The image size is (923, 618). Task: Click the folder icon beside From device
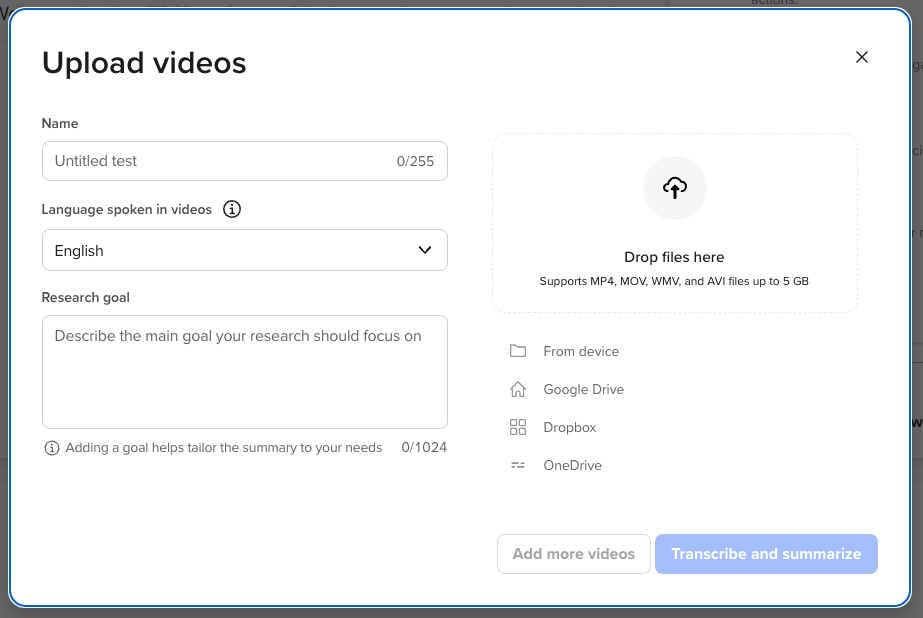coord(517,351)
